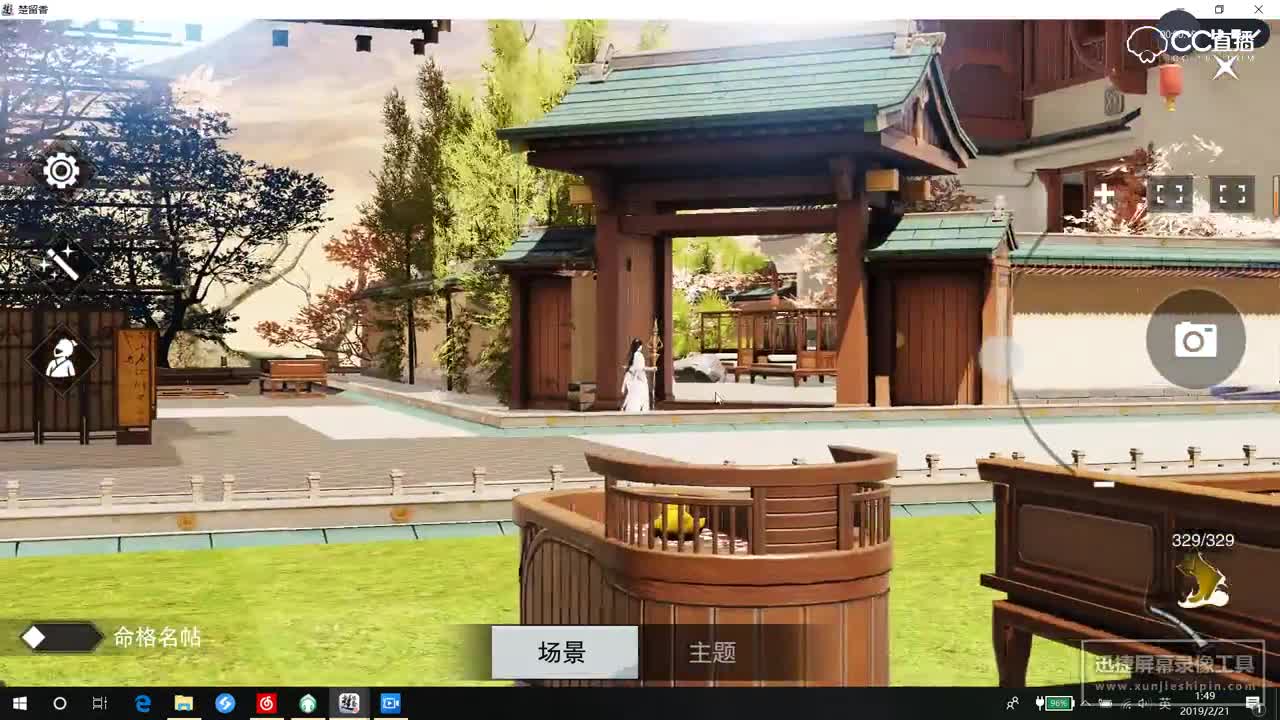Click the plus zoom-in icon
Viewport: 1280px width, 720px height.
pos(1104,194)
